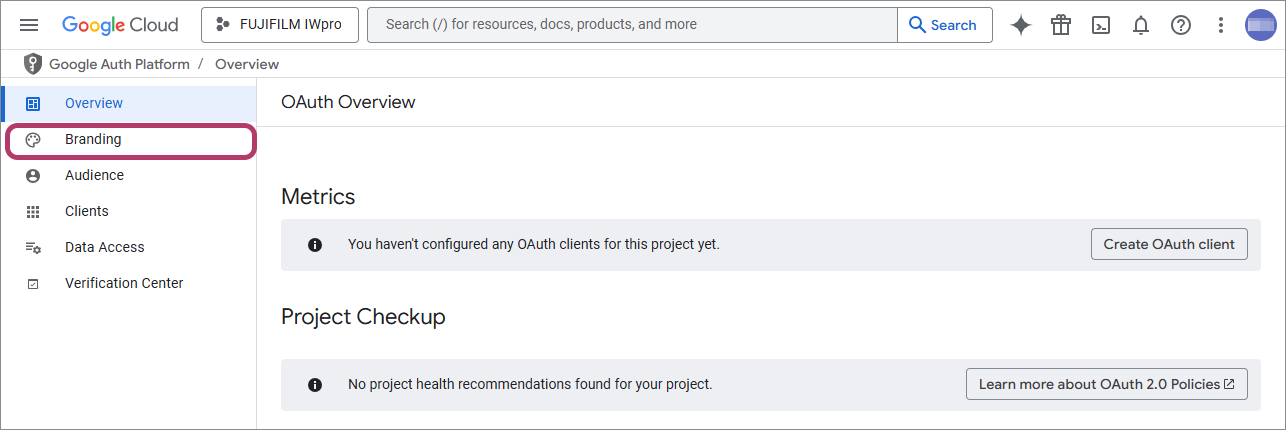
Task: Open the notifications bell
Action: (x=1141, y=25)
